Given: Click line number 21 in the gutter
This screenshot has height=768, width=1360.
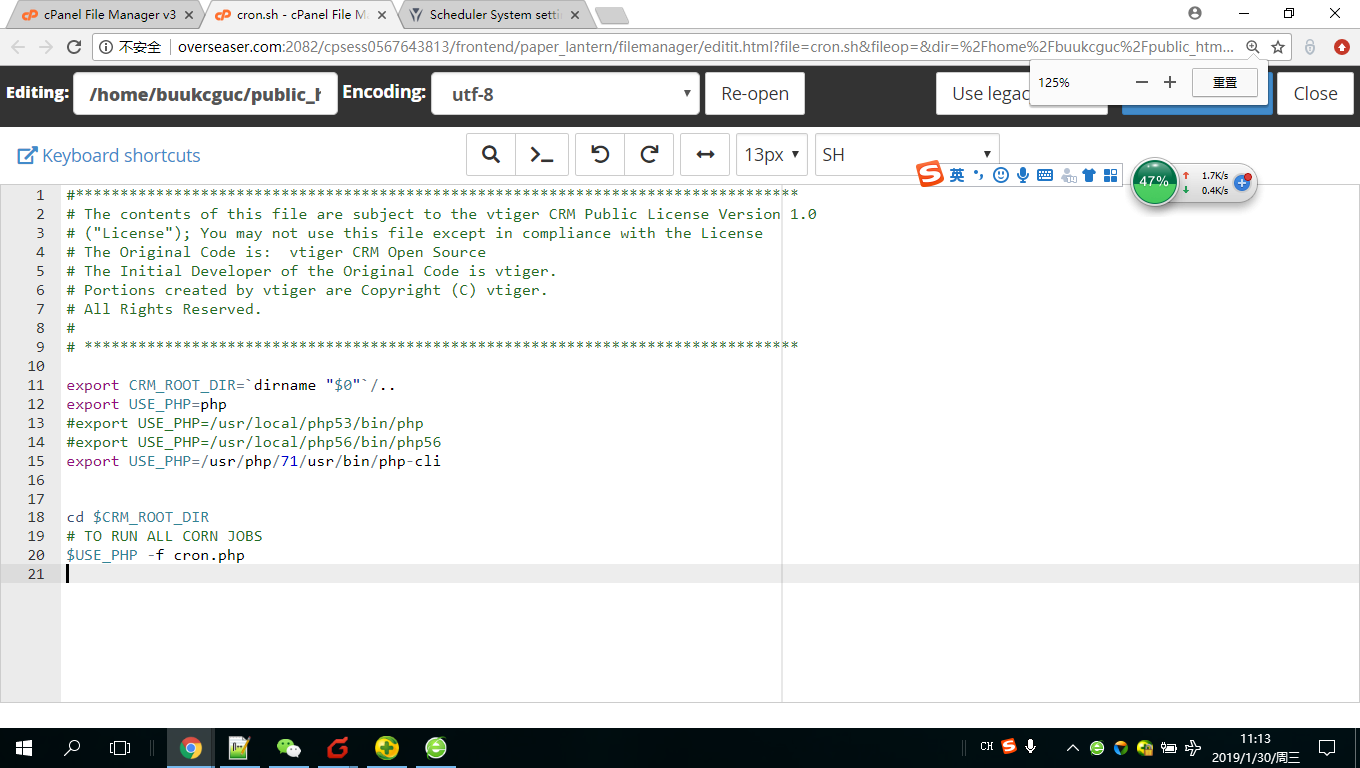Looking at the screenshot, I should click(36, 574).
